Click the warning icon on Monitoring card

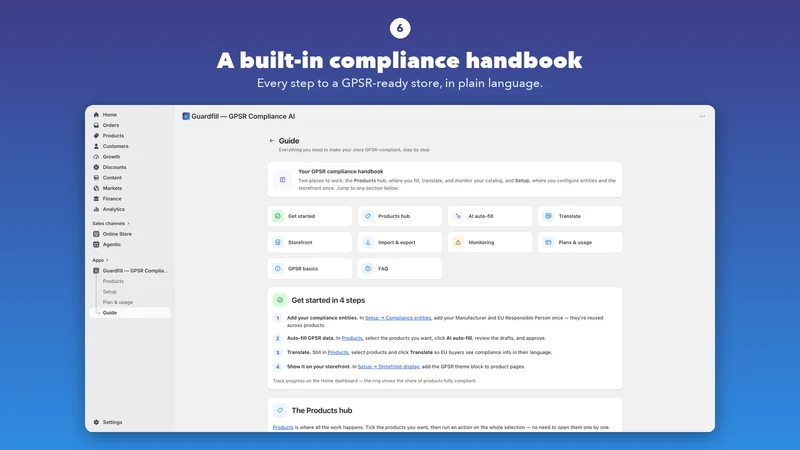point(458,242)
